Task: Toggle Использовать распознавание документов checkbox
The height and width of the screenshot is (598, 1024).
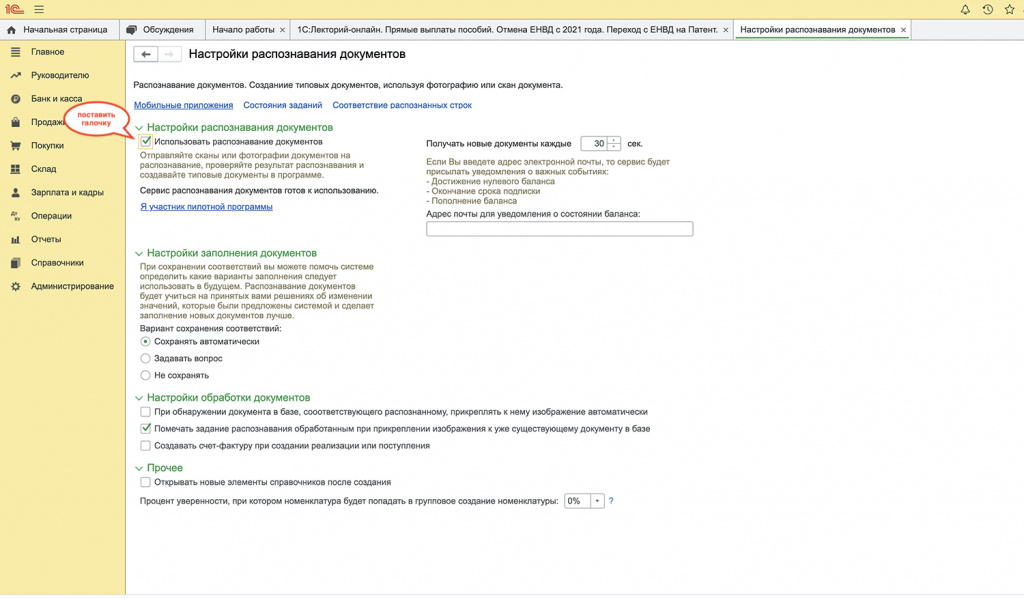Action: click(x=146, y=142)
